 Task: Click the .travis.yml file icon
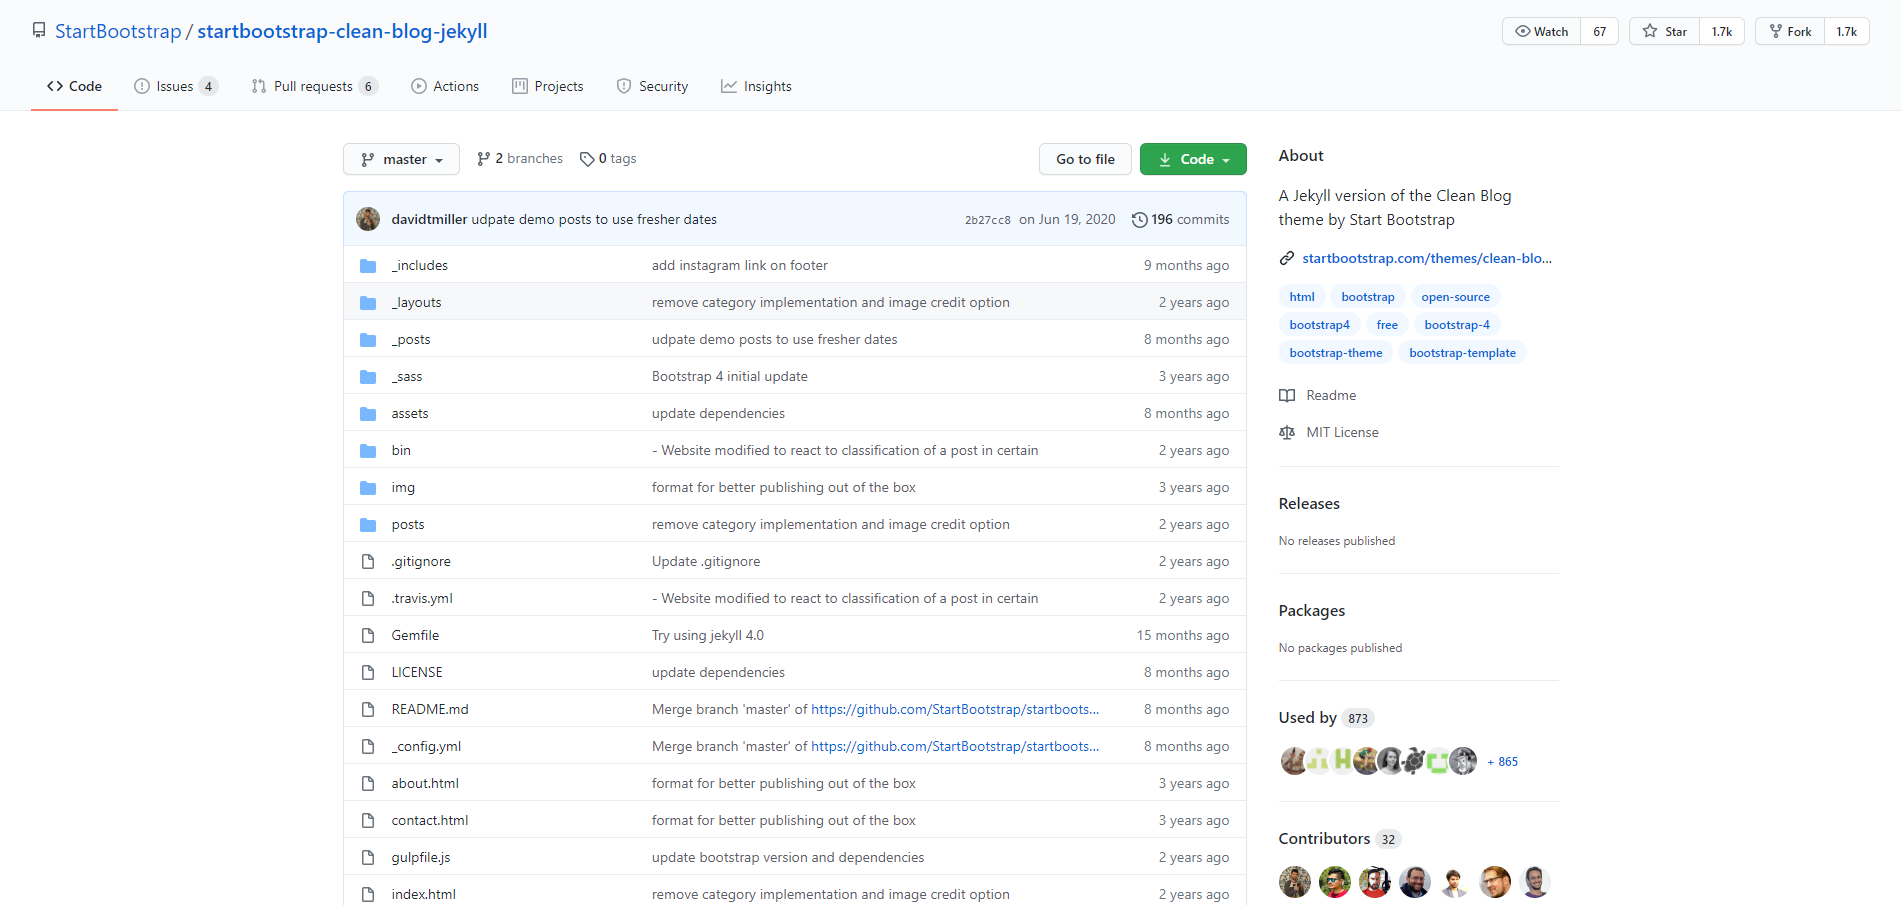368,598
